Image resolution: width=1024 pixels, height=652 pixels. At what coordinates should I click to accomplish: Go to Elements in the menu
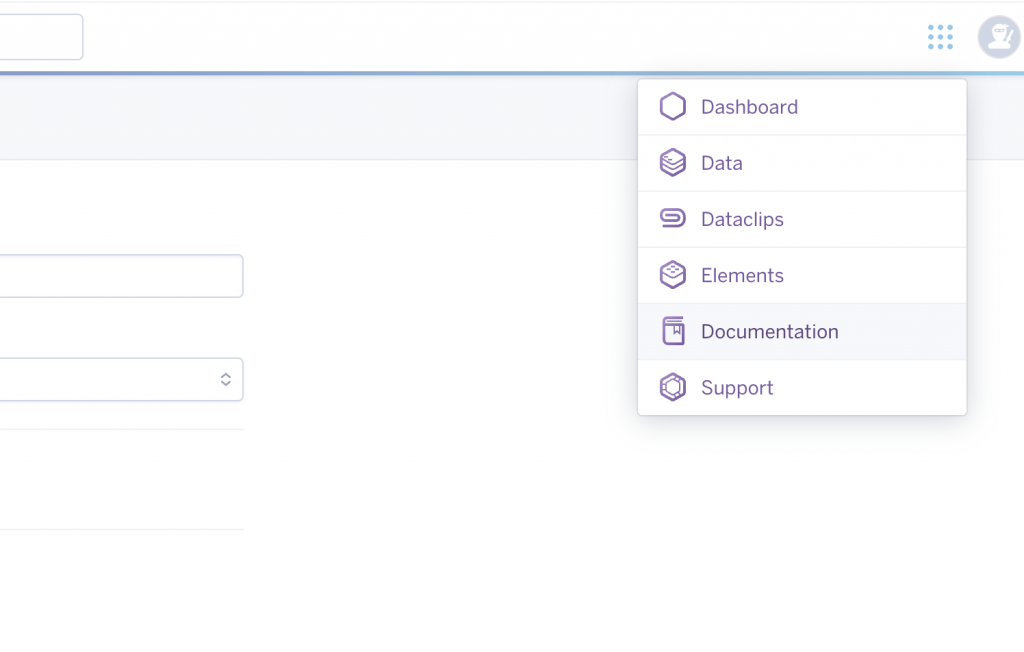[742, 275]
